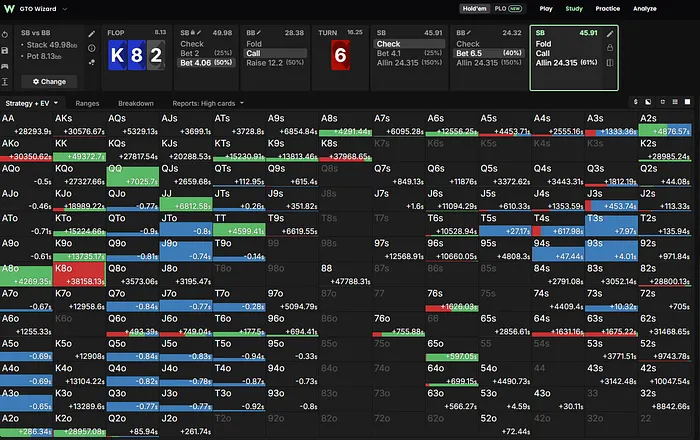Click the dollar sign display icon

(635, 102)
